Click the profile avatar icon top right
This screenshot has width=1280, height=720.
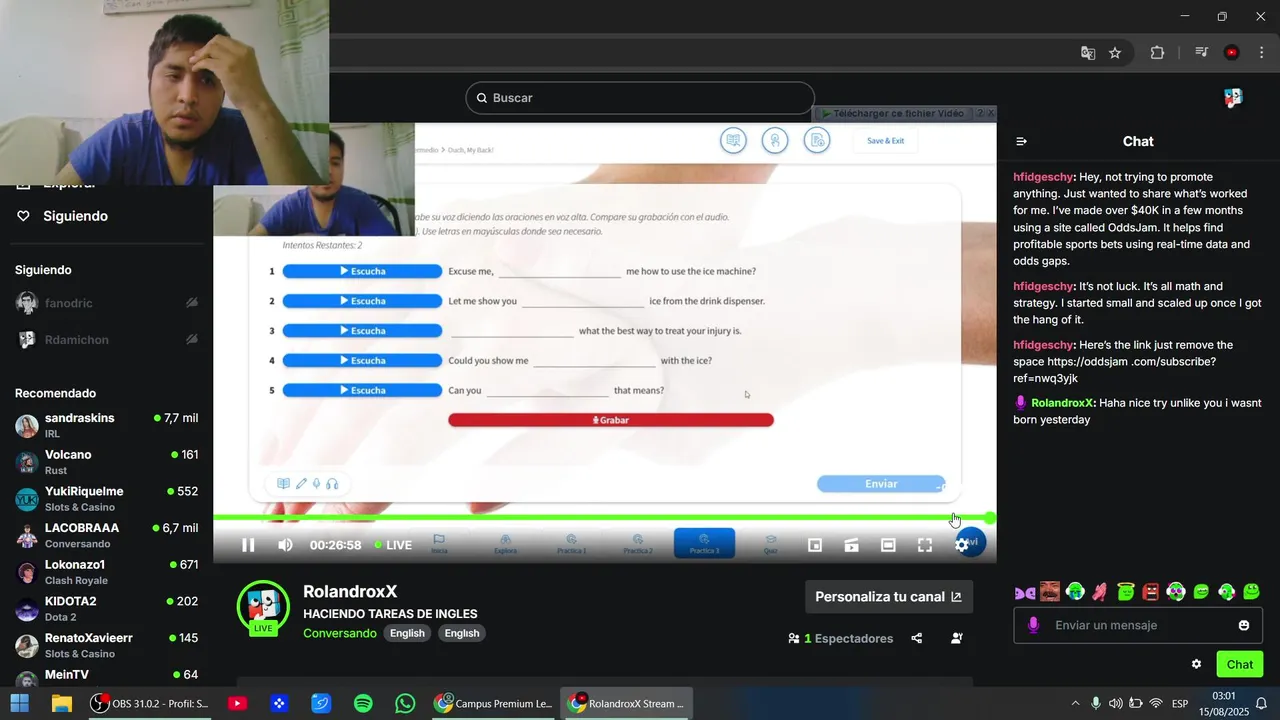click(1233, 97)
